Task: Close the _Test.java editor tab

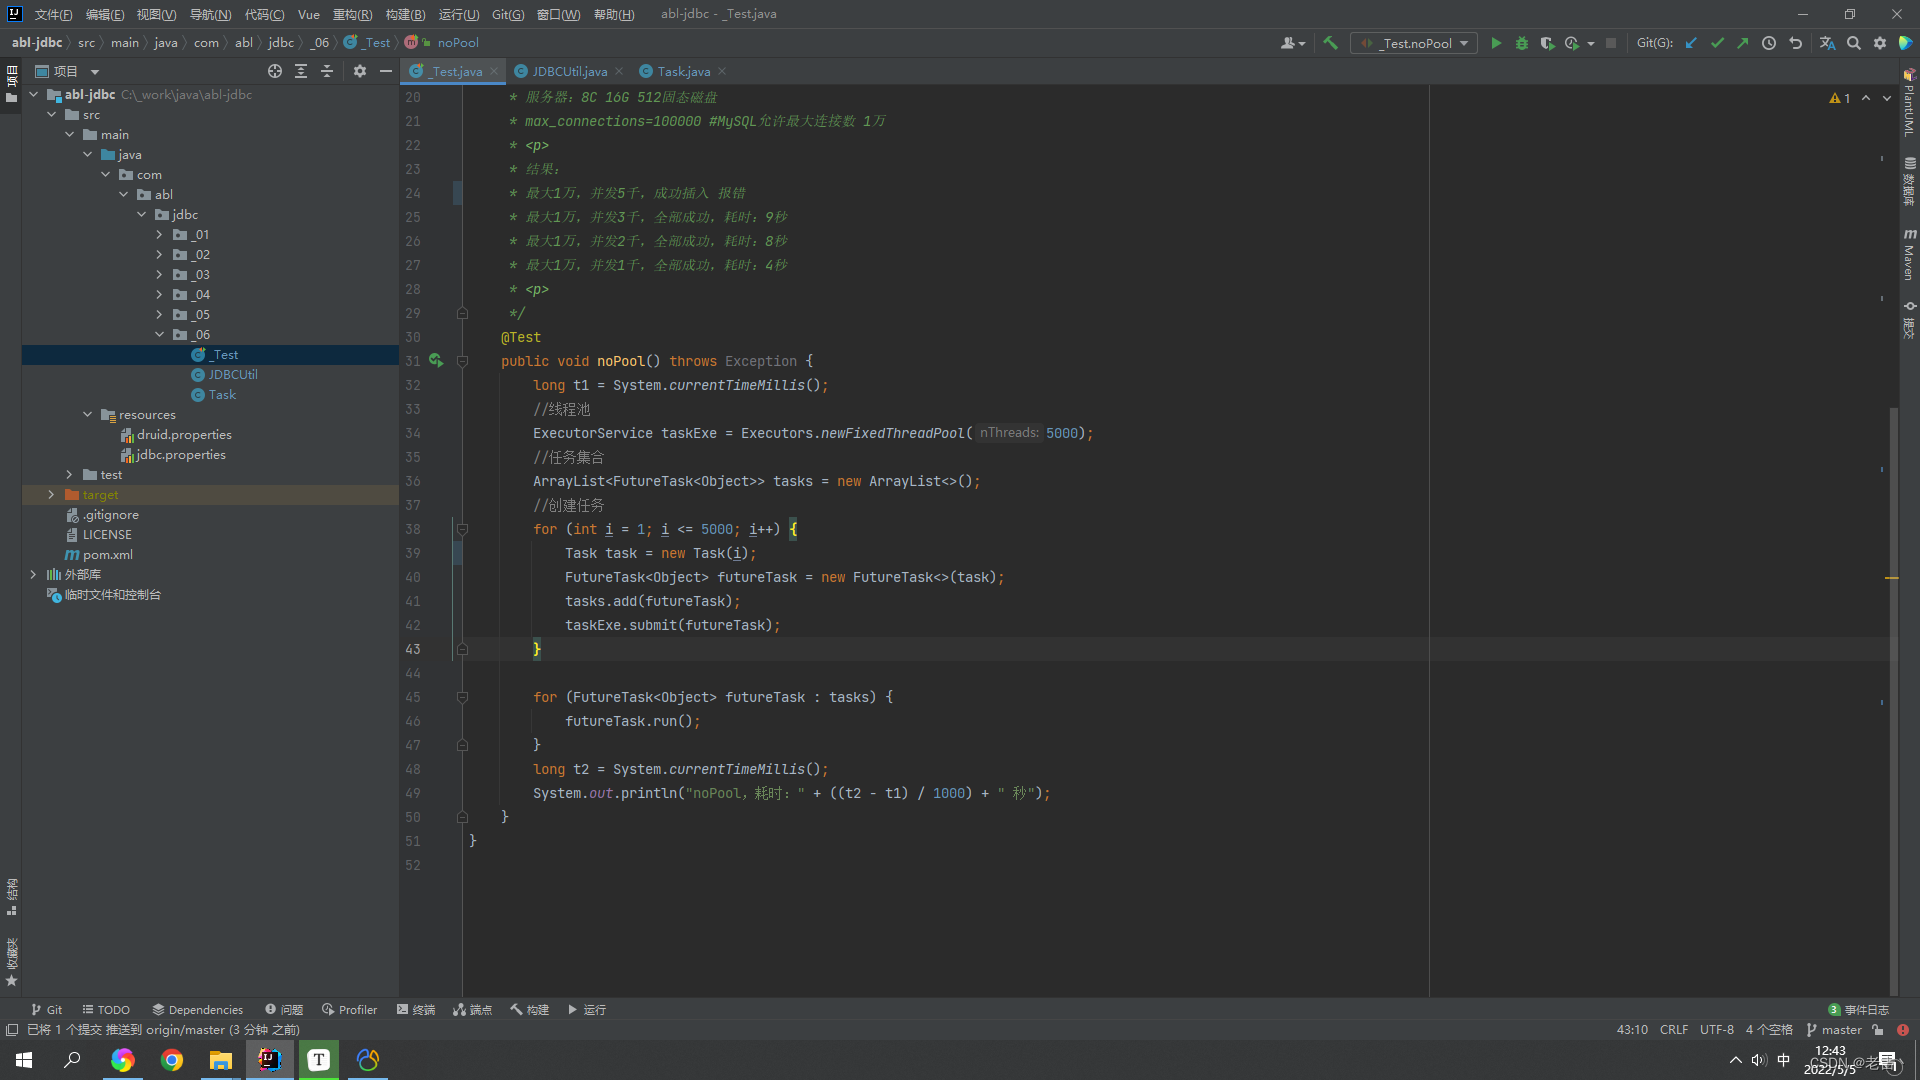Action: [x=494, y=71]
